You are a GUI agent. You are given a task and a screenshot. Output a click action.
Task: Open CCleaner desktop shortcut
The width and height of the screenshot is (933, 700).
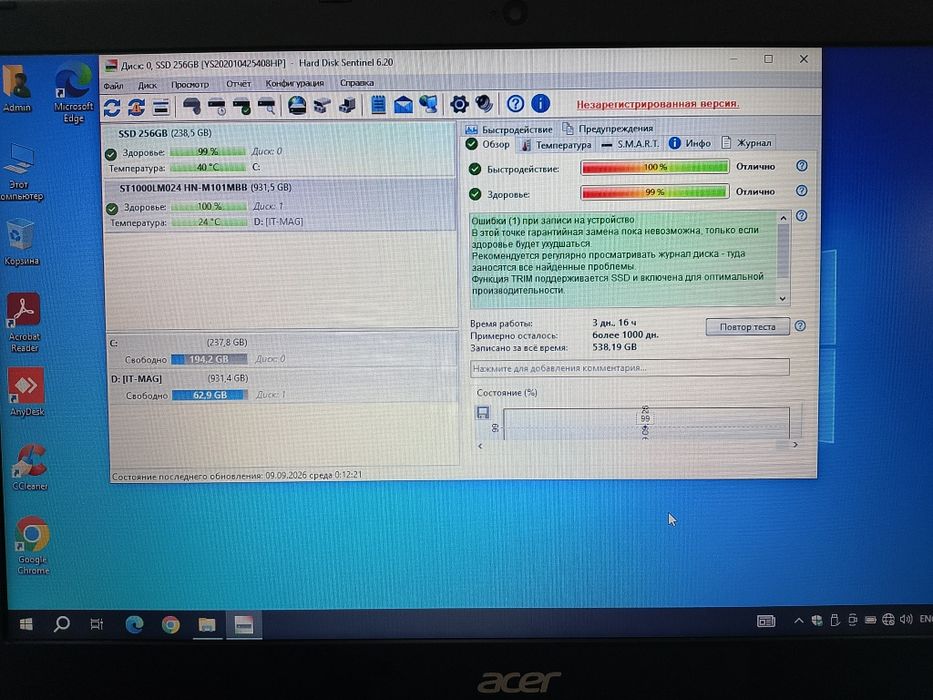click(x=30, y=468)
